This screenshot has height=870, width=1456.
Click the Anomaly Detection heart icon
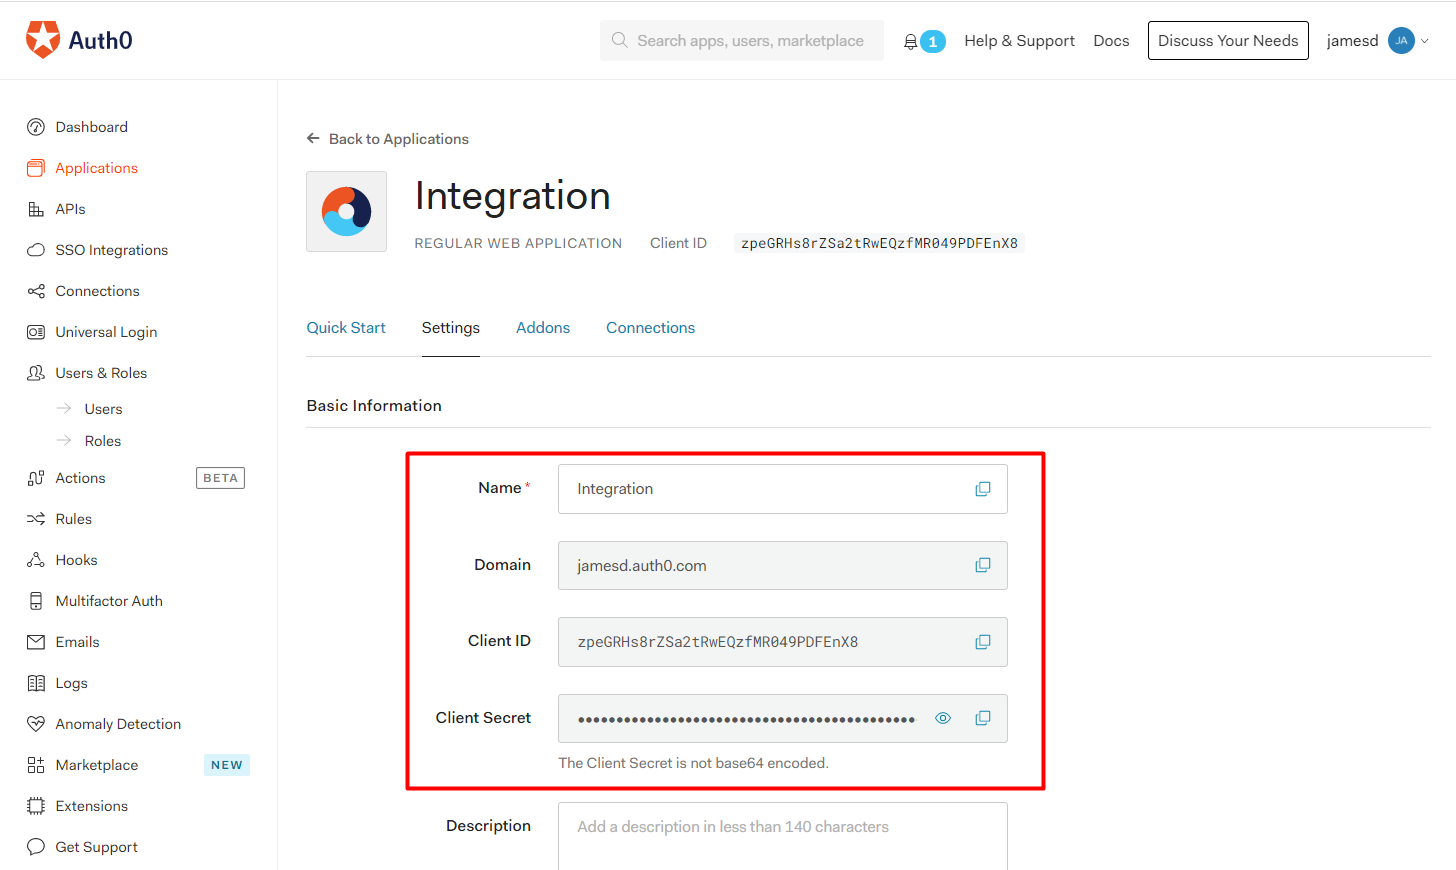click(36, 724)
